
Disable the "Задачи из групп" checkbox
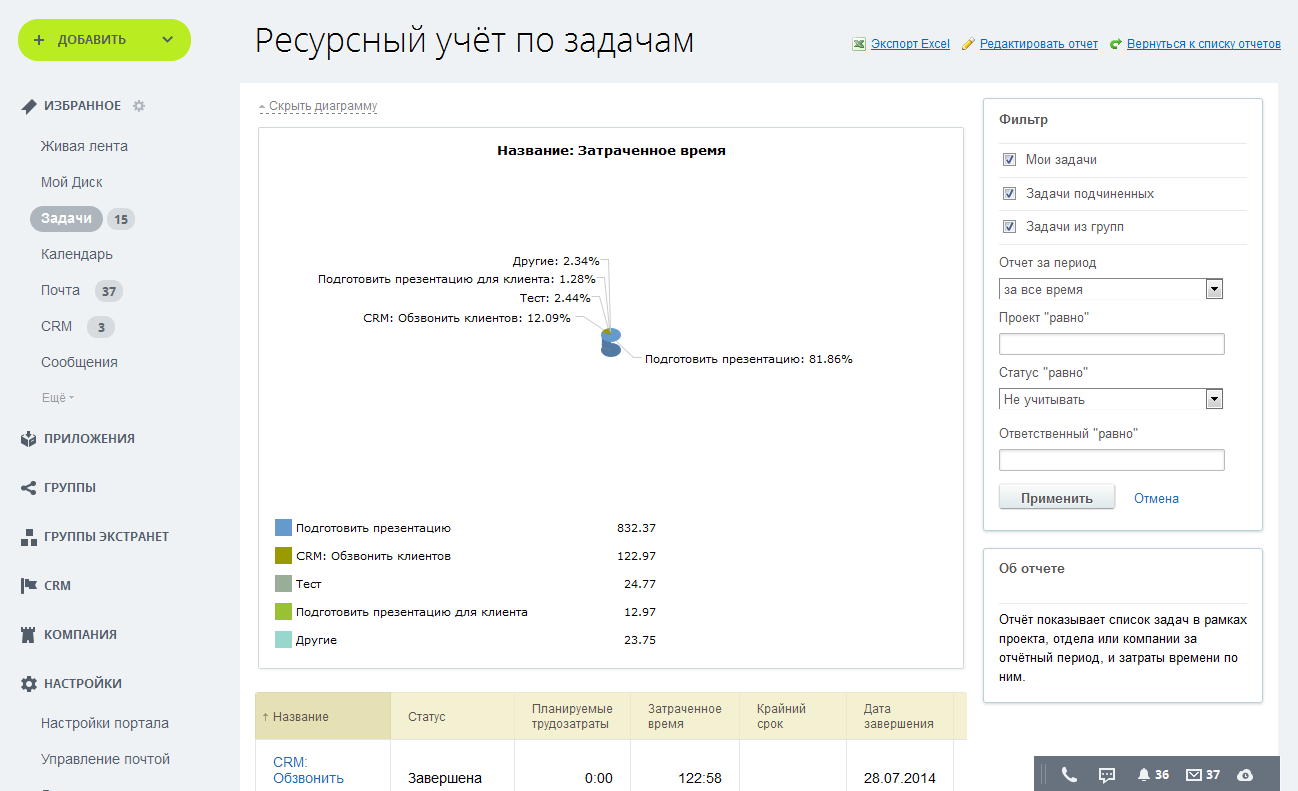pos(1009,227)
